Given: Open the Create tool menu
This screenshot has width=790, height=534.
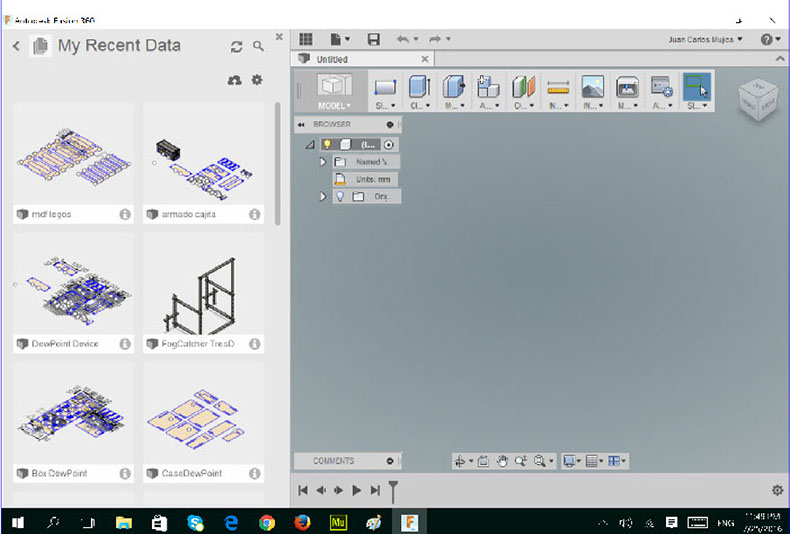Looking at the screenshot, I should 420,91.
